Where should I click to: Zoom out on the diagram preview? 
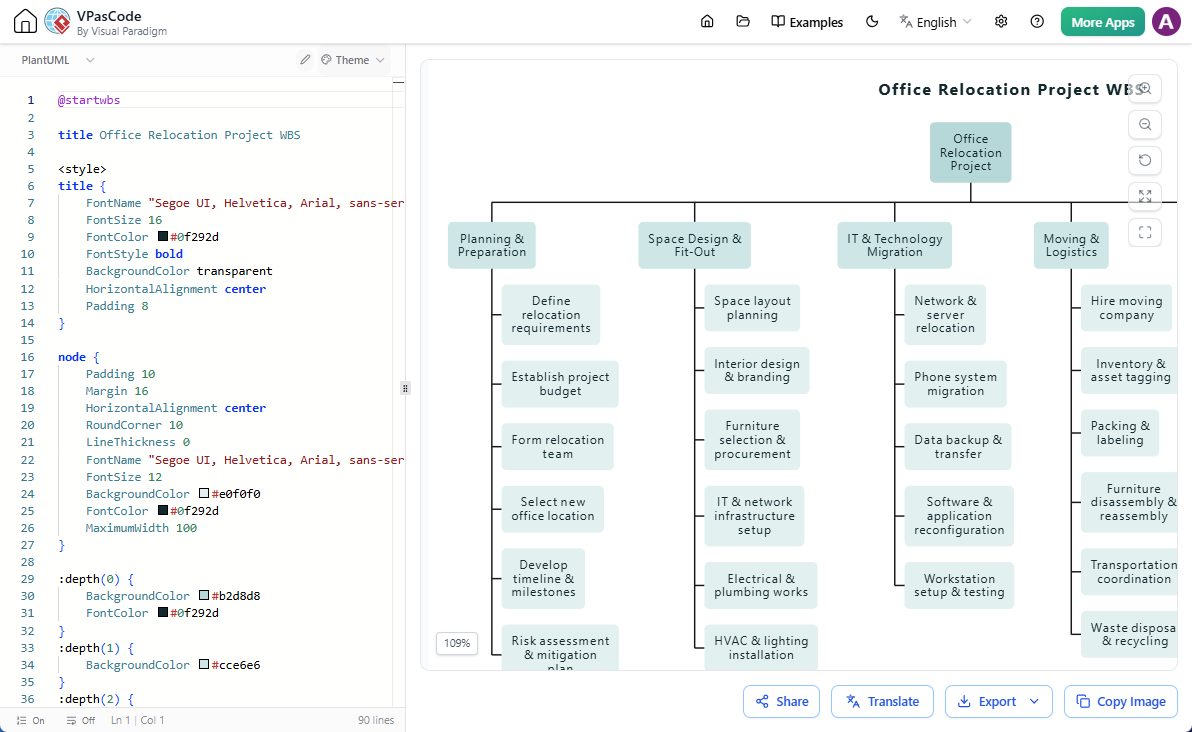pos(1145,125)
